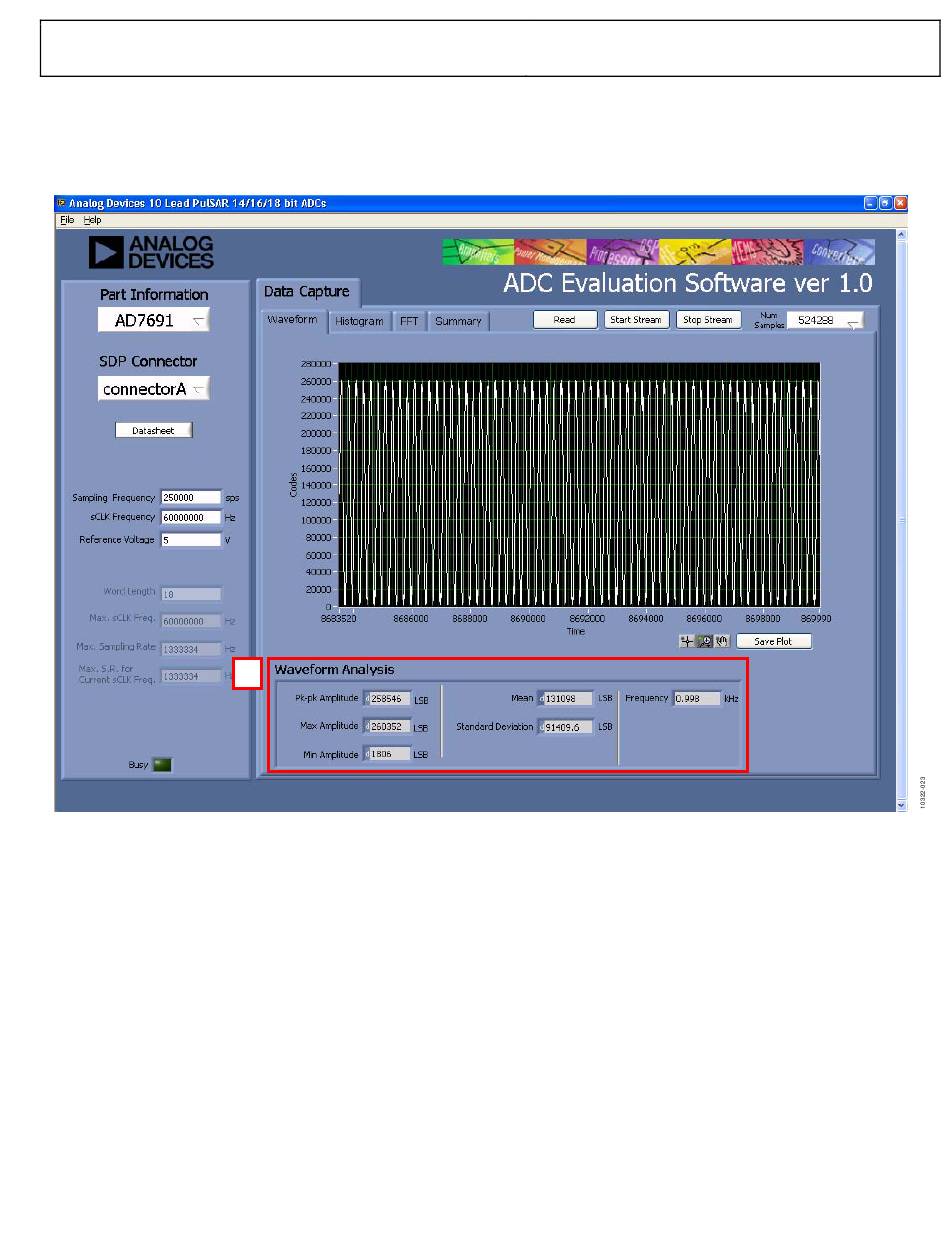Click the title bar application icon
The height and width of the screenshot is (1254, 950).
[61, 203]
